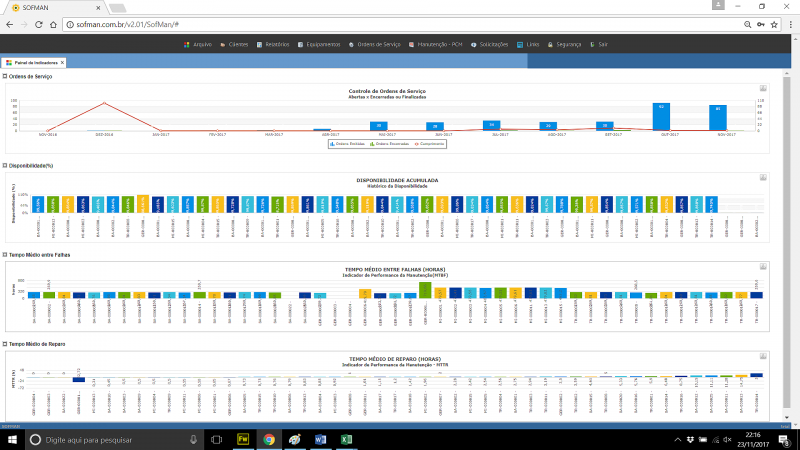Toggle Cancelamento legend series
The width and height of the screenshot is (800, 450).
(x=432, y=143)
